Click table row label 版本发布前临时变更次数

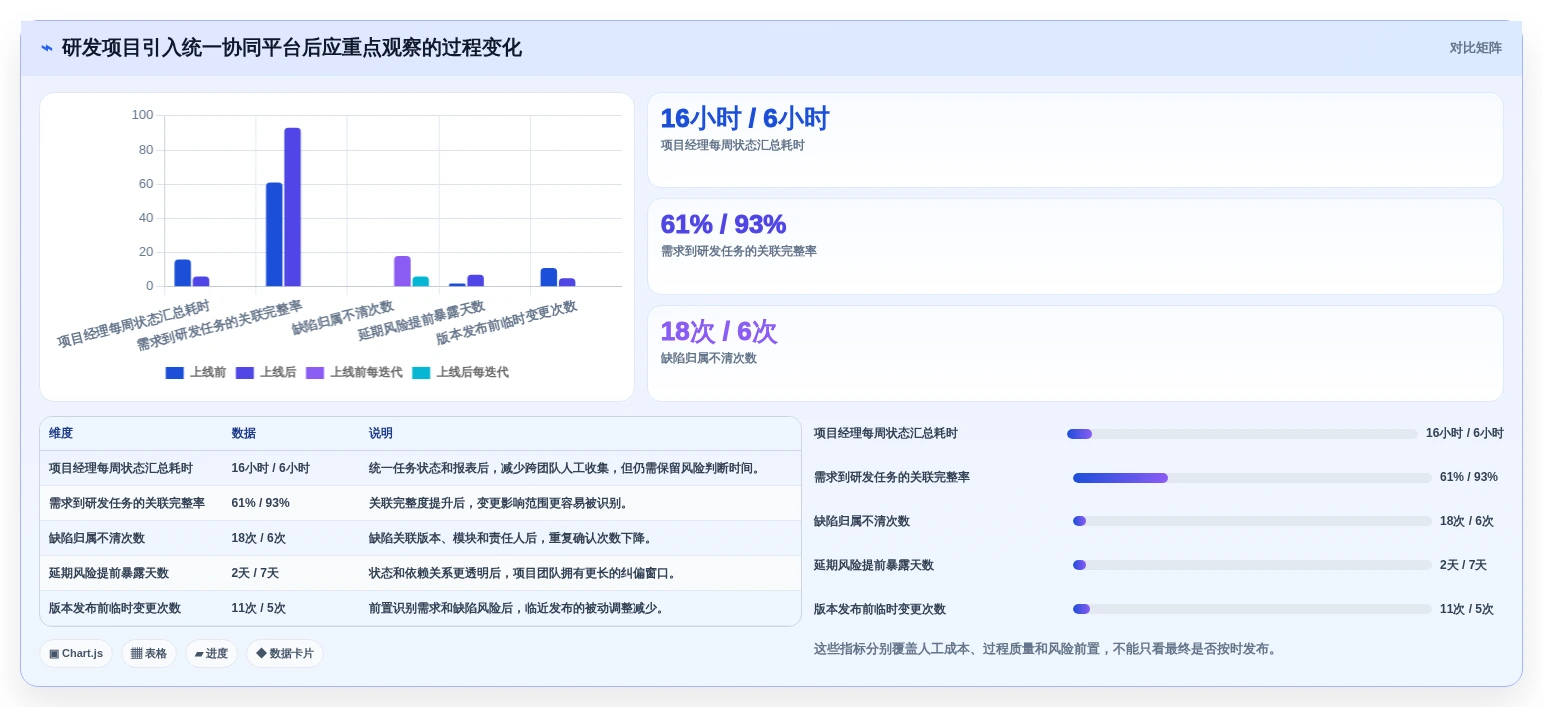coord(115,608)
